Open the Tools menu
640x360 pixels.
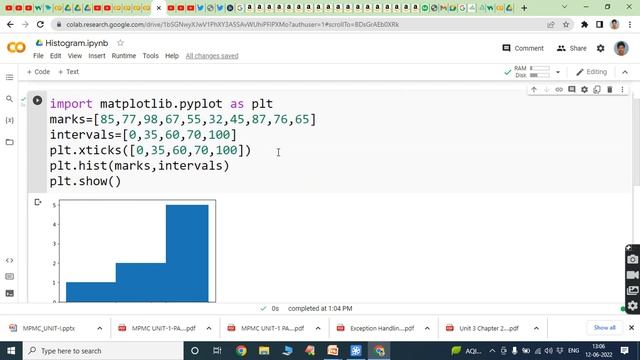click(x=150, y=56)
